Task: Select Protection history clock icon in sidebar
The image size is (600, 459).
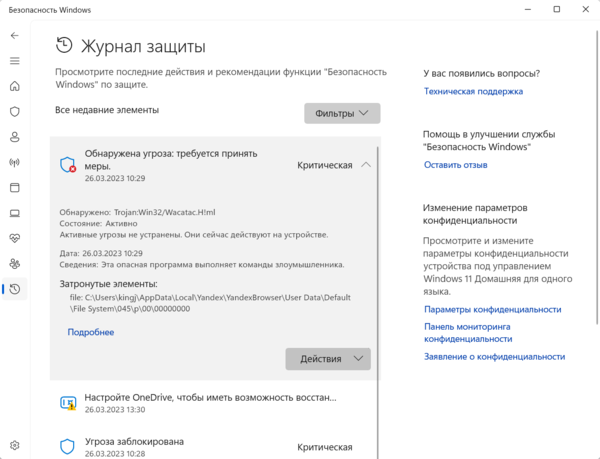Action: coord(15,289)
